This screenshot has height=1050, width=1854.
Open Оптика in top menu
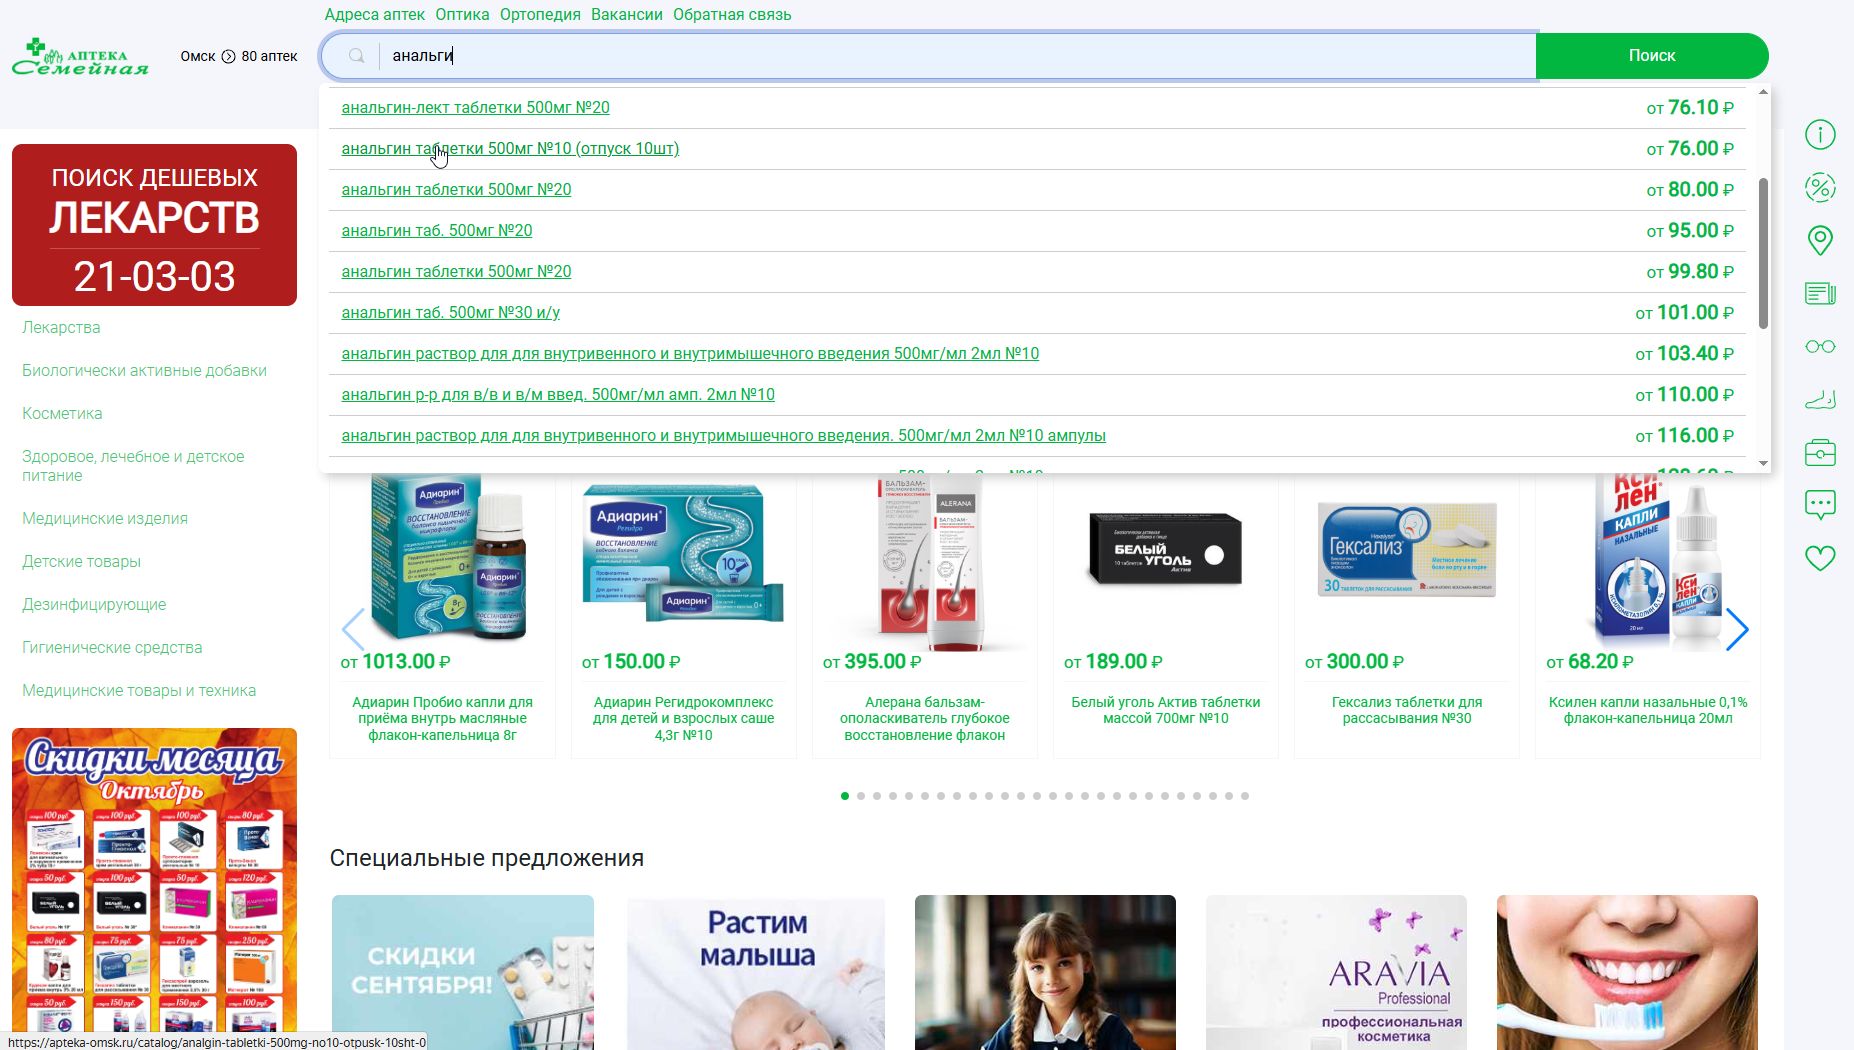(462, 14)
